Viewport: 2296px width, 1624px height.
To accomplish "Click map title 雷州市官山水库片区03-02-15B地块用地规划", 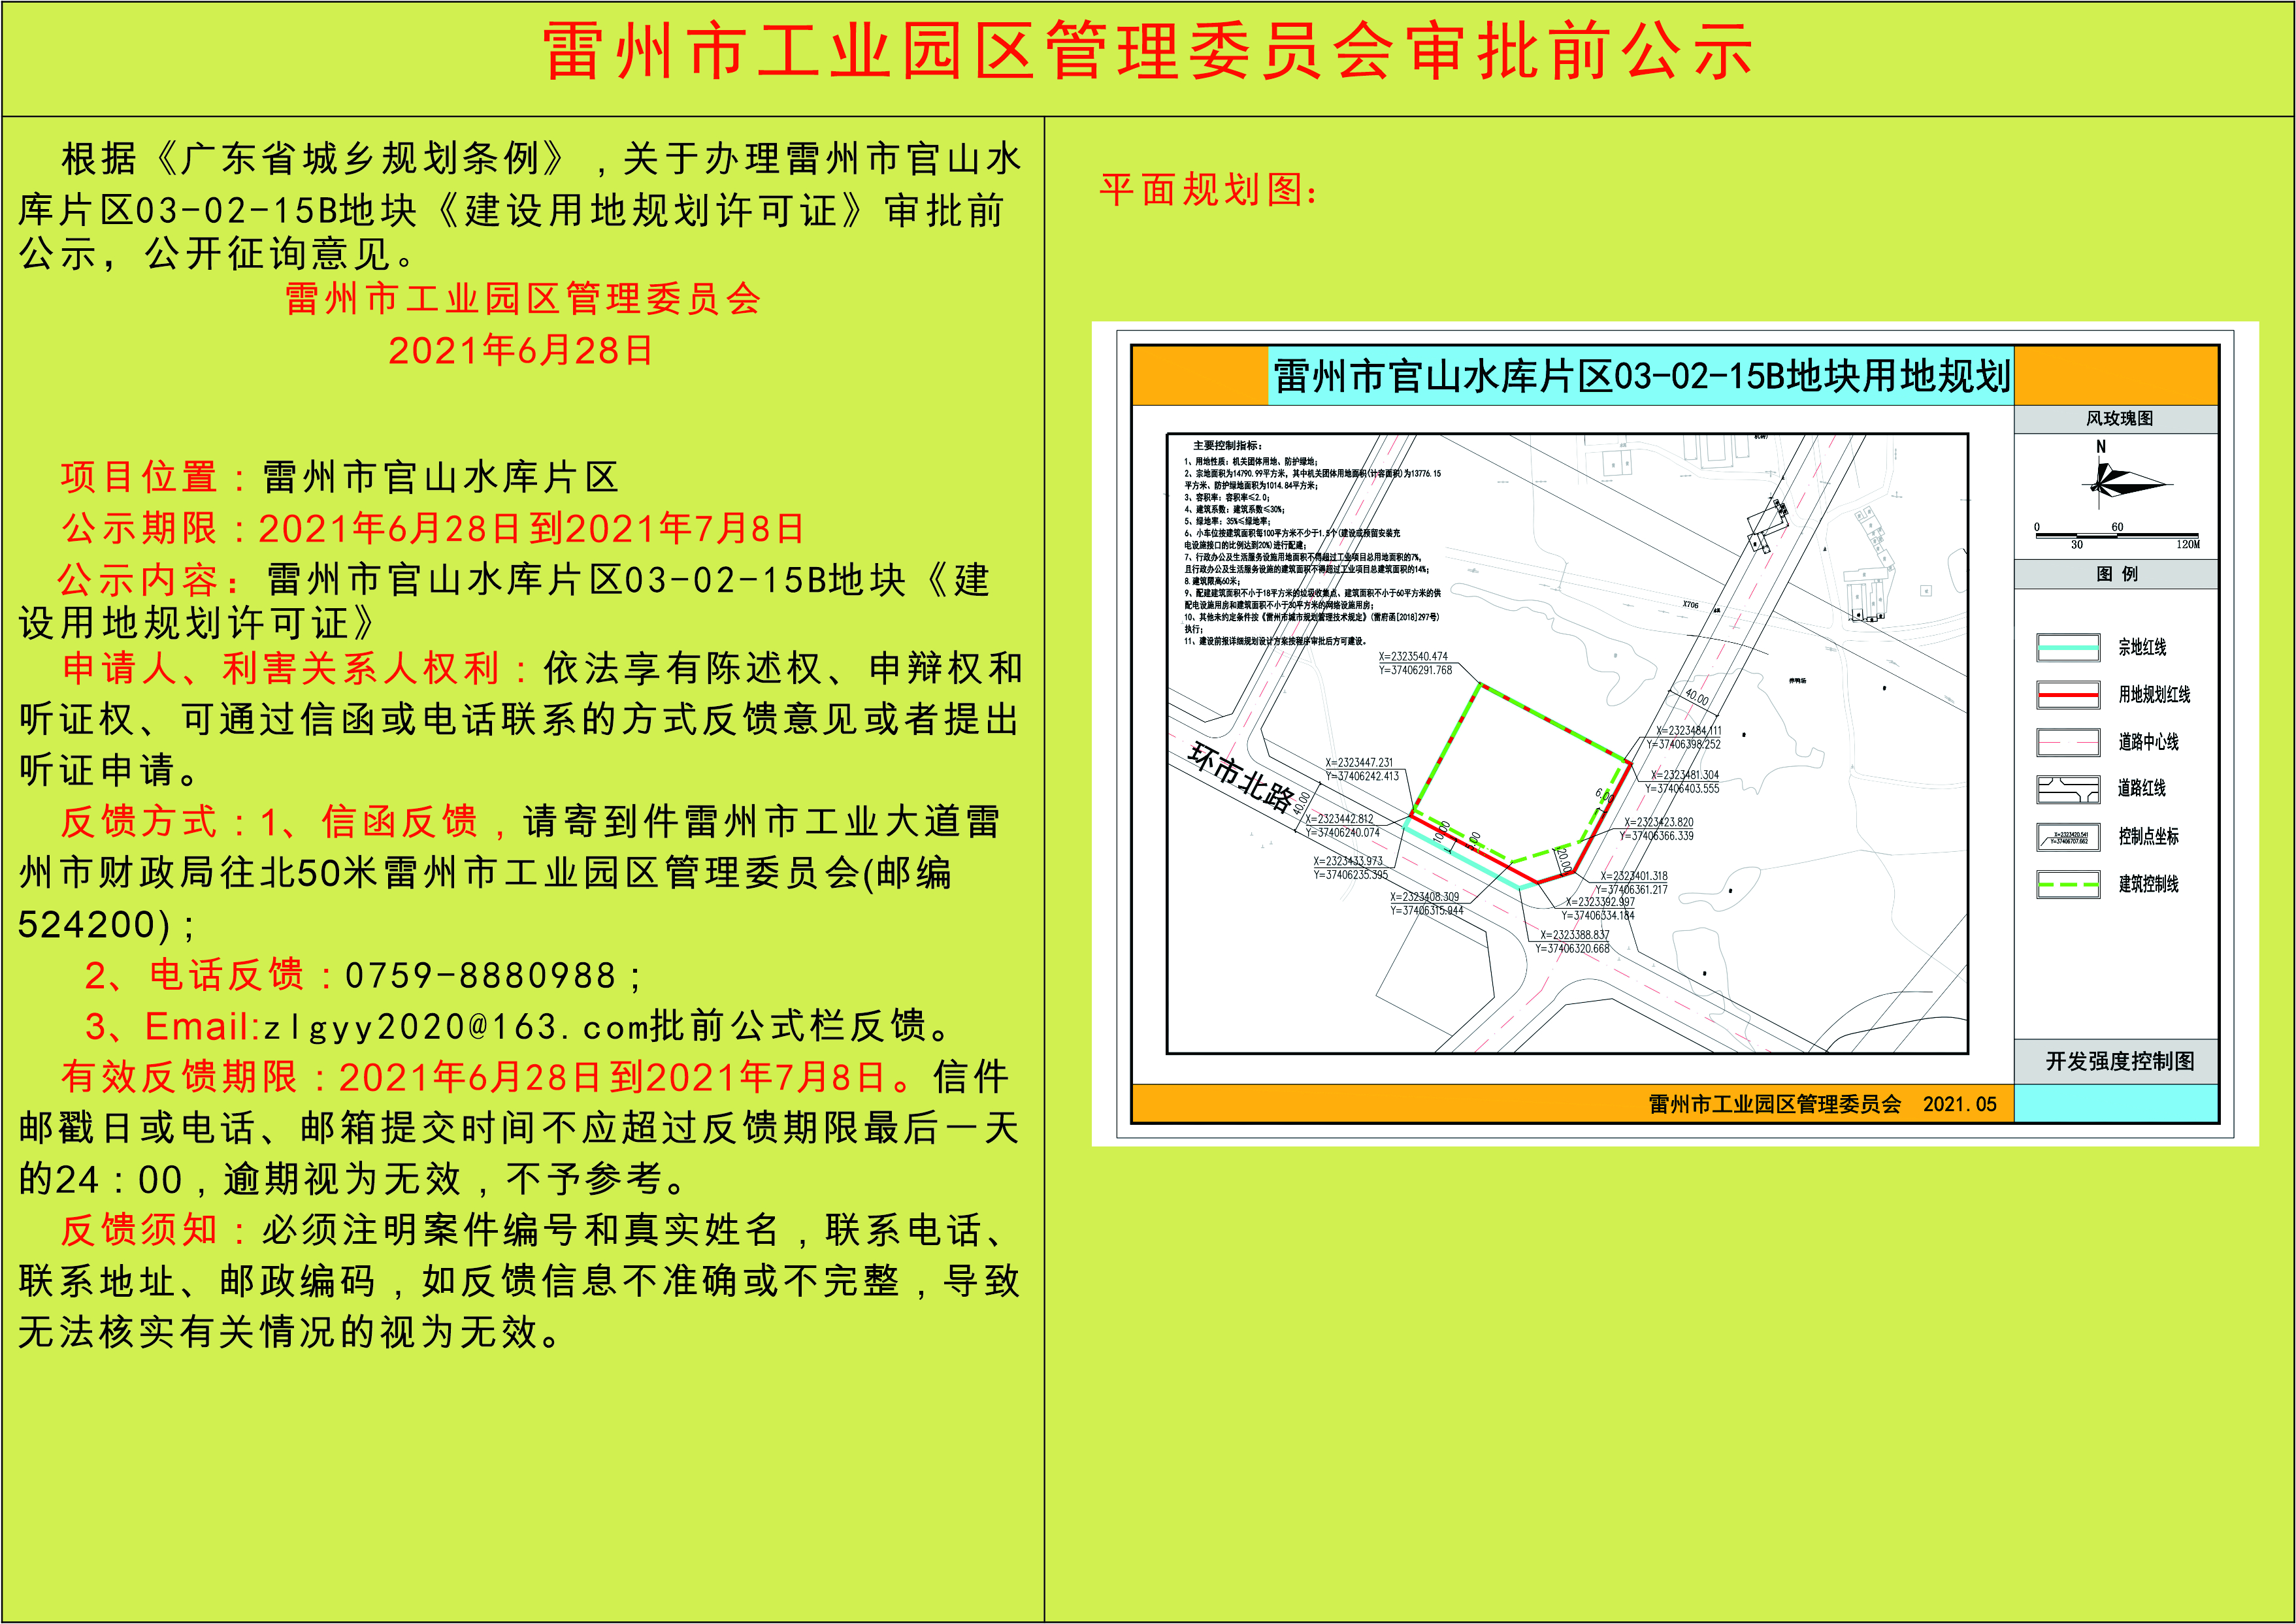I will click(1641, 376).
